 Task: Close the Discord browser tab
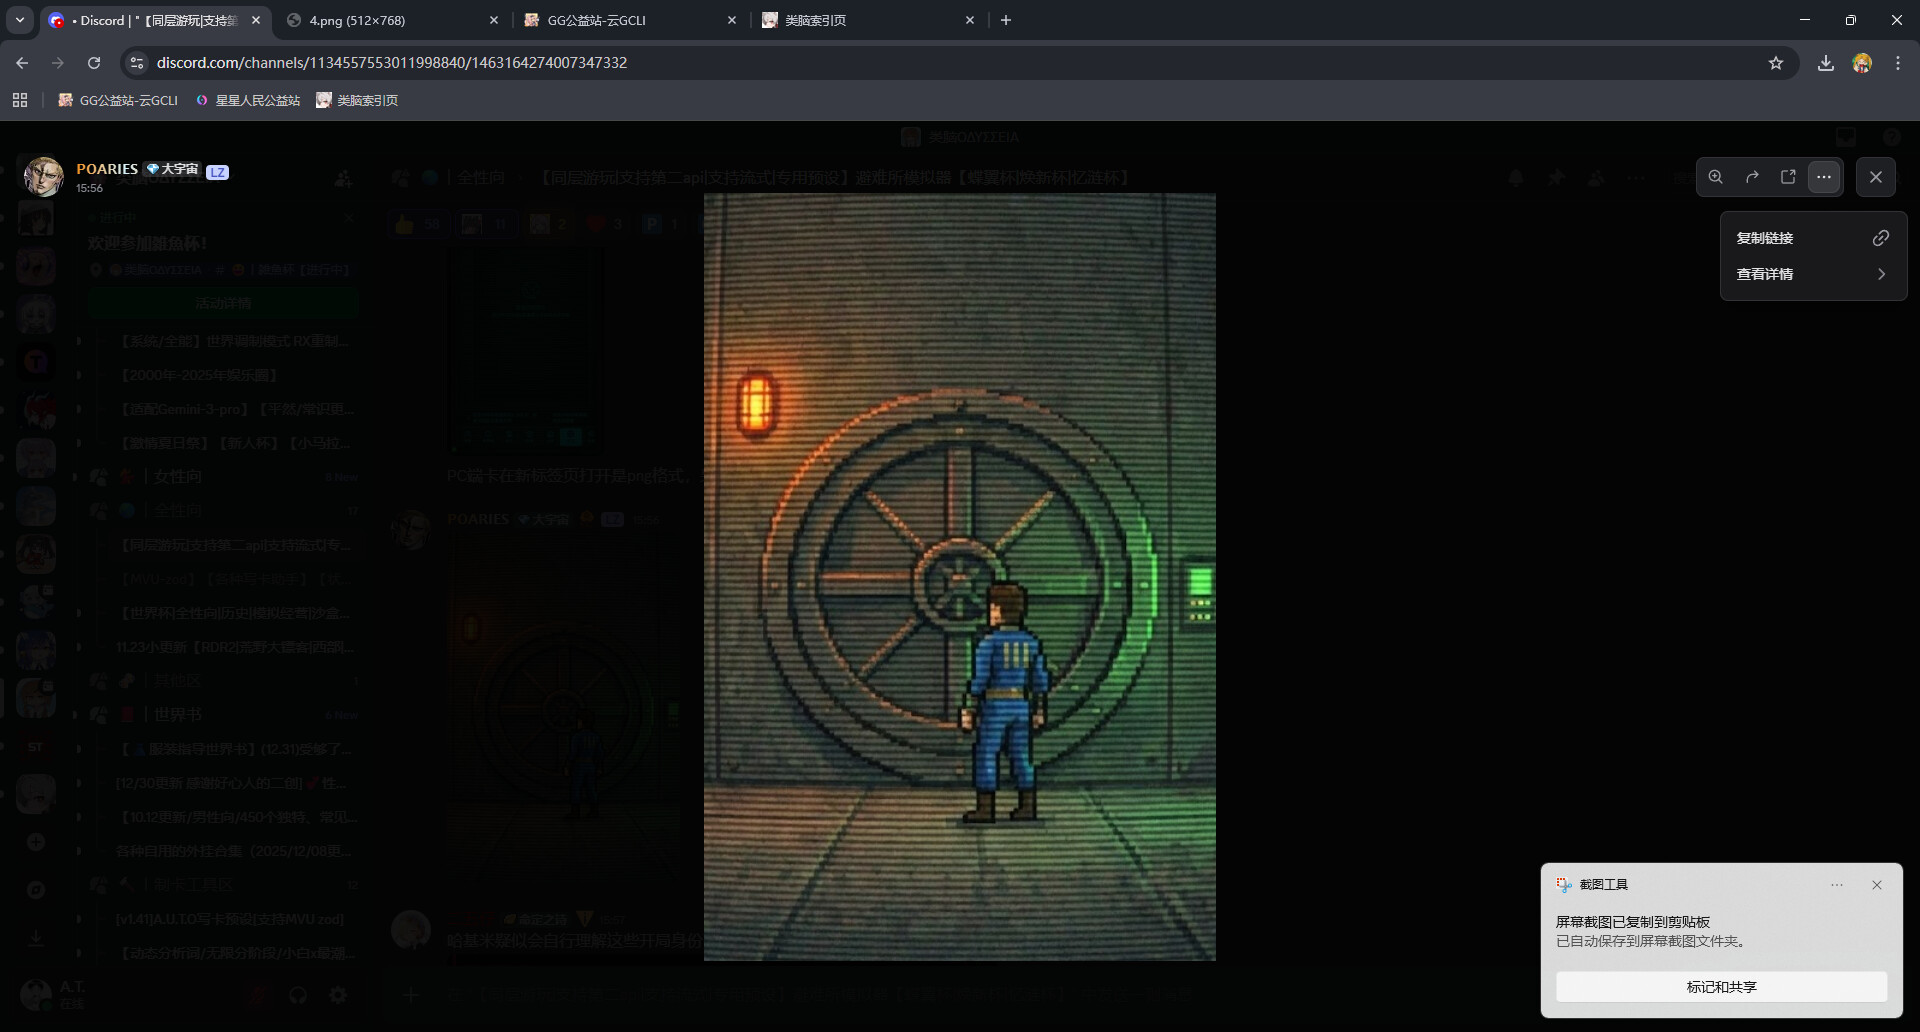pyautogui.click(x=256, y=20)
